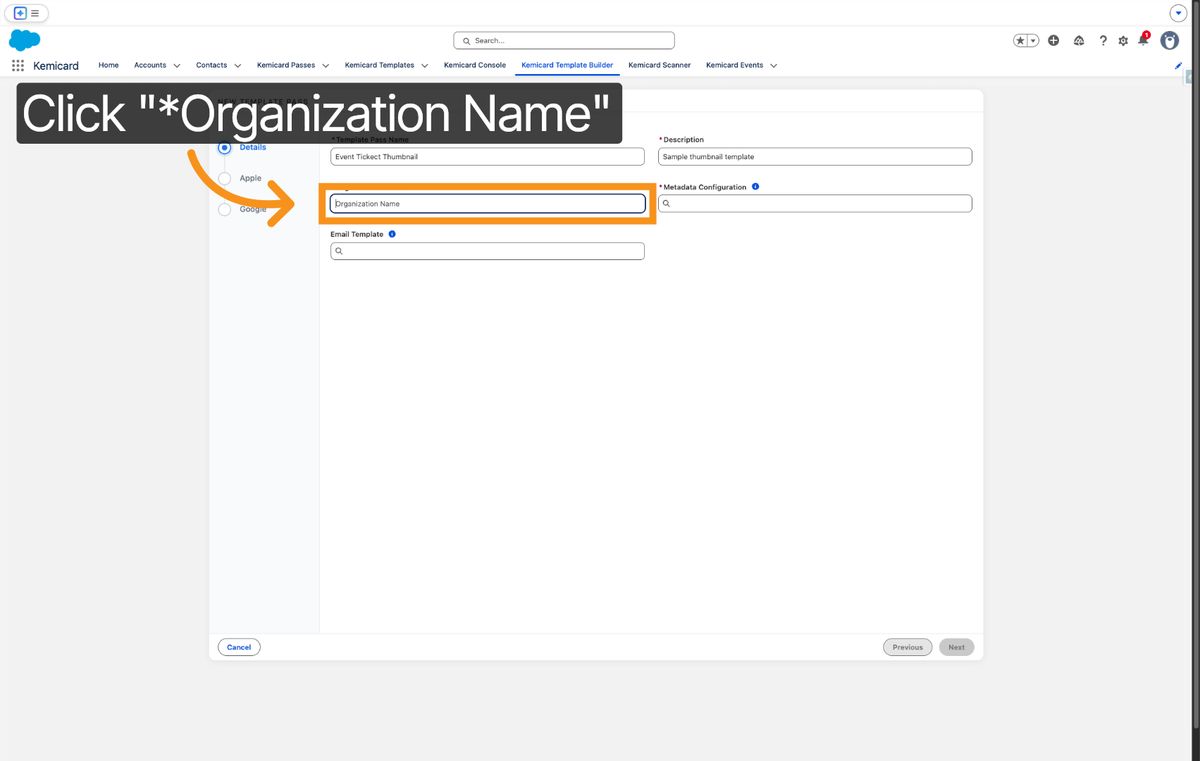This screenshot has width=1200, height=761.
Task: Open the Kemicard Events tab
Action: click(735, 65)
